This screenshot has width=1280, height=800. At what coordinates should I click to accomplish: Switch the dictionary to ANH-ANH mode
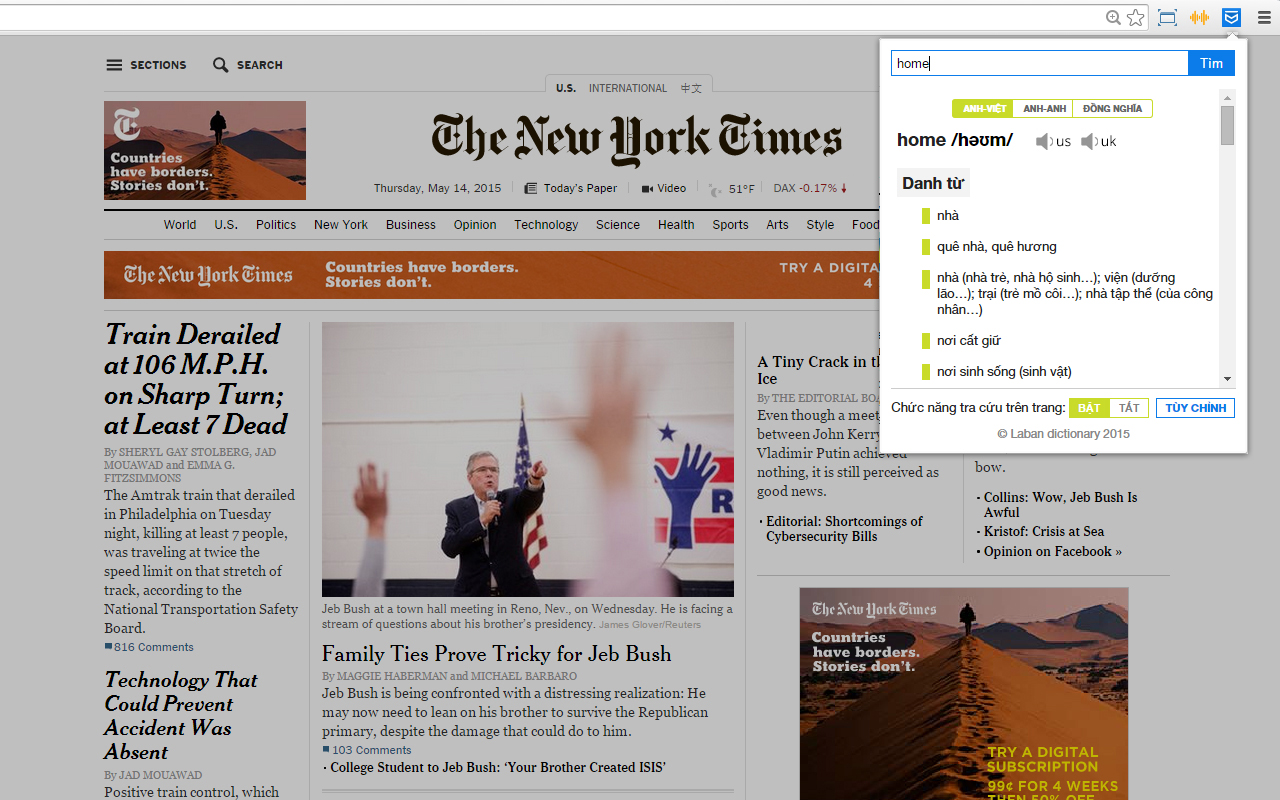coord(1044,108)
